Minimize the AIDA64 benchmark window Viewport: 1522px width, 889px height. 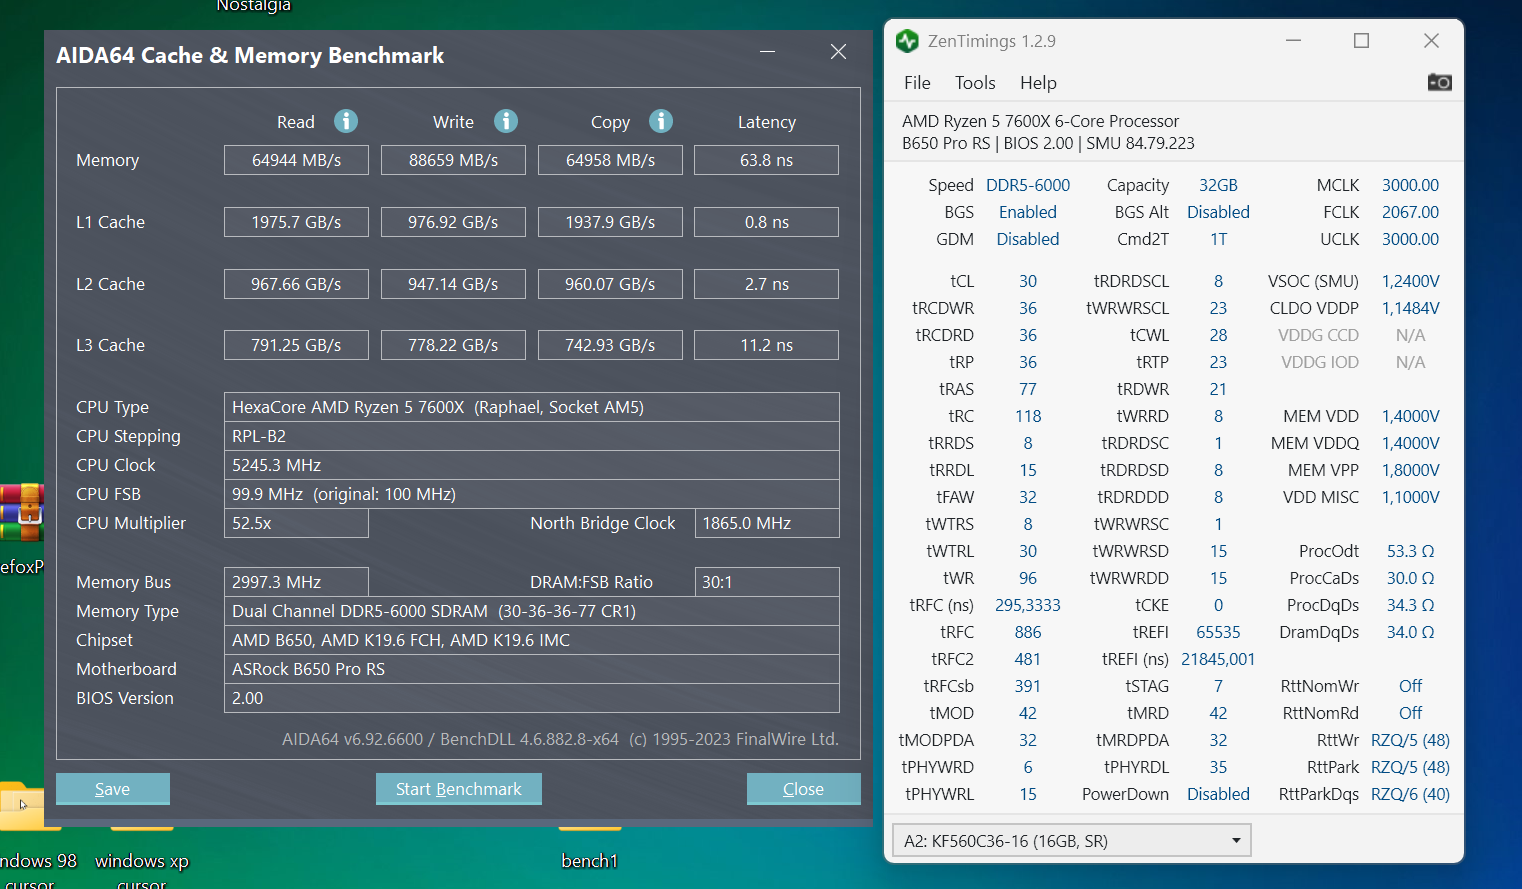(767, 52)
